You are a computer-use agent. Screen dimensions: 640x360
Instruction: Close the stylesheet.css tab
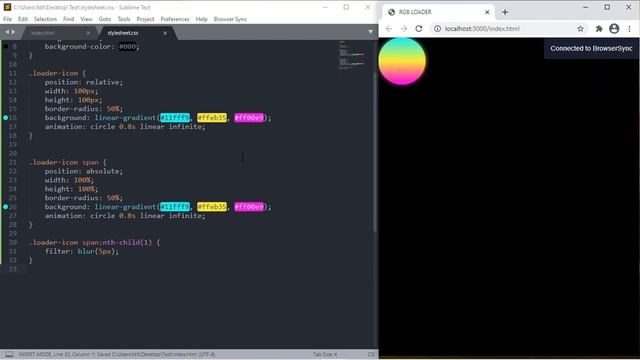tap(165, 33)
